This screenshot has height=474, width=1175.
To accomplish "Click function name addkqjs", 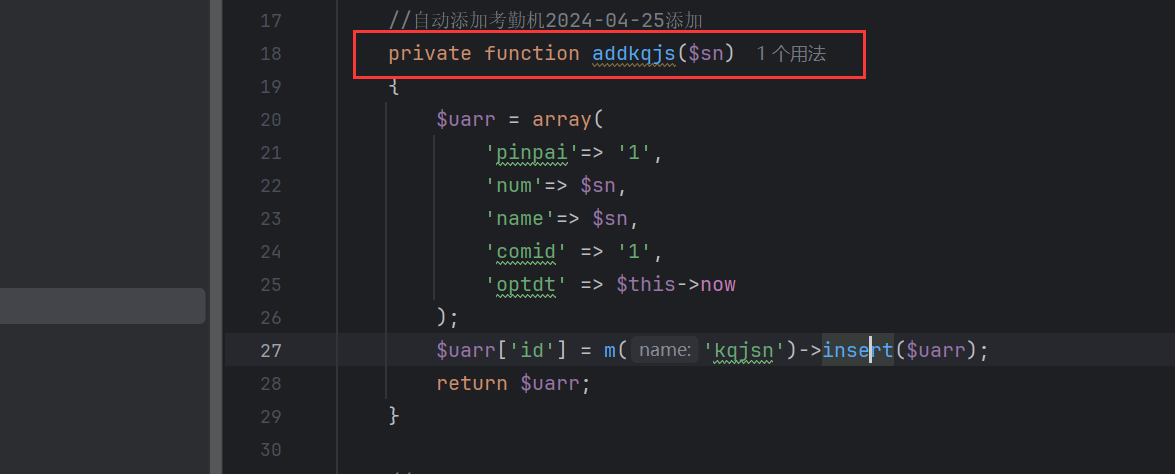I will tap(634, 54).
